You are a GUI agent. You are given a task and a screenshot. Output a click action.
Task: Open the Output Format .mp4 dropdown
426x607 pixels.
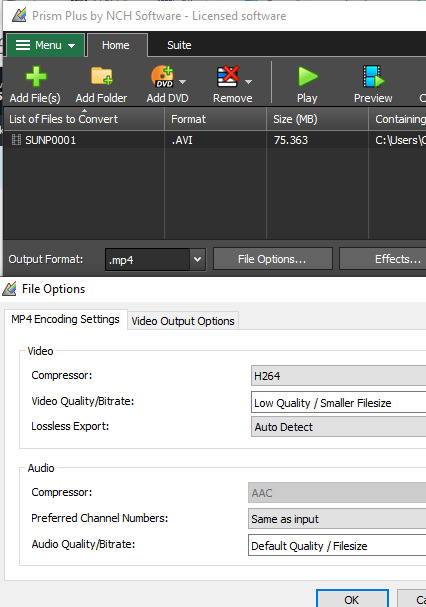tap(155, 259)
